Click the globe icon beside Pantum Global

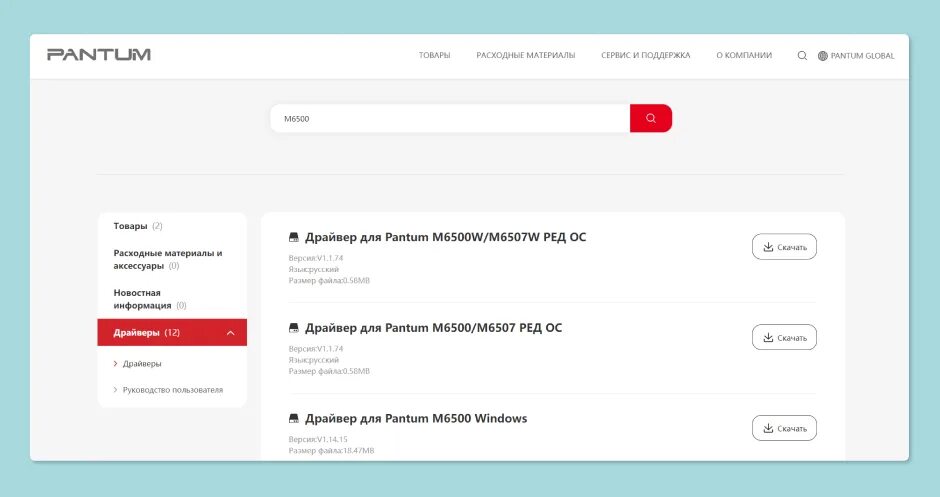(822, 56)
